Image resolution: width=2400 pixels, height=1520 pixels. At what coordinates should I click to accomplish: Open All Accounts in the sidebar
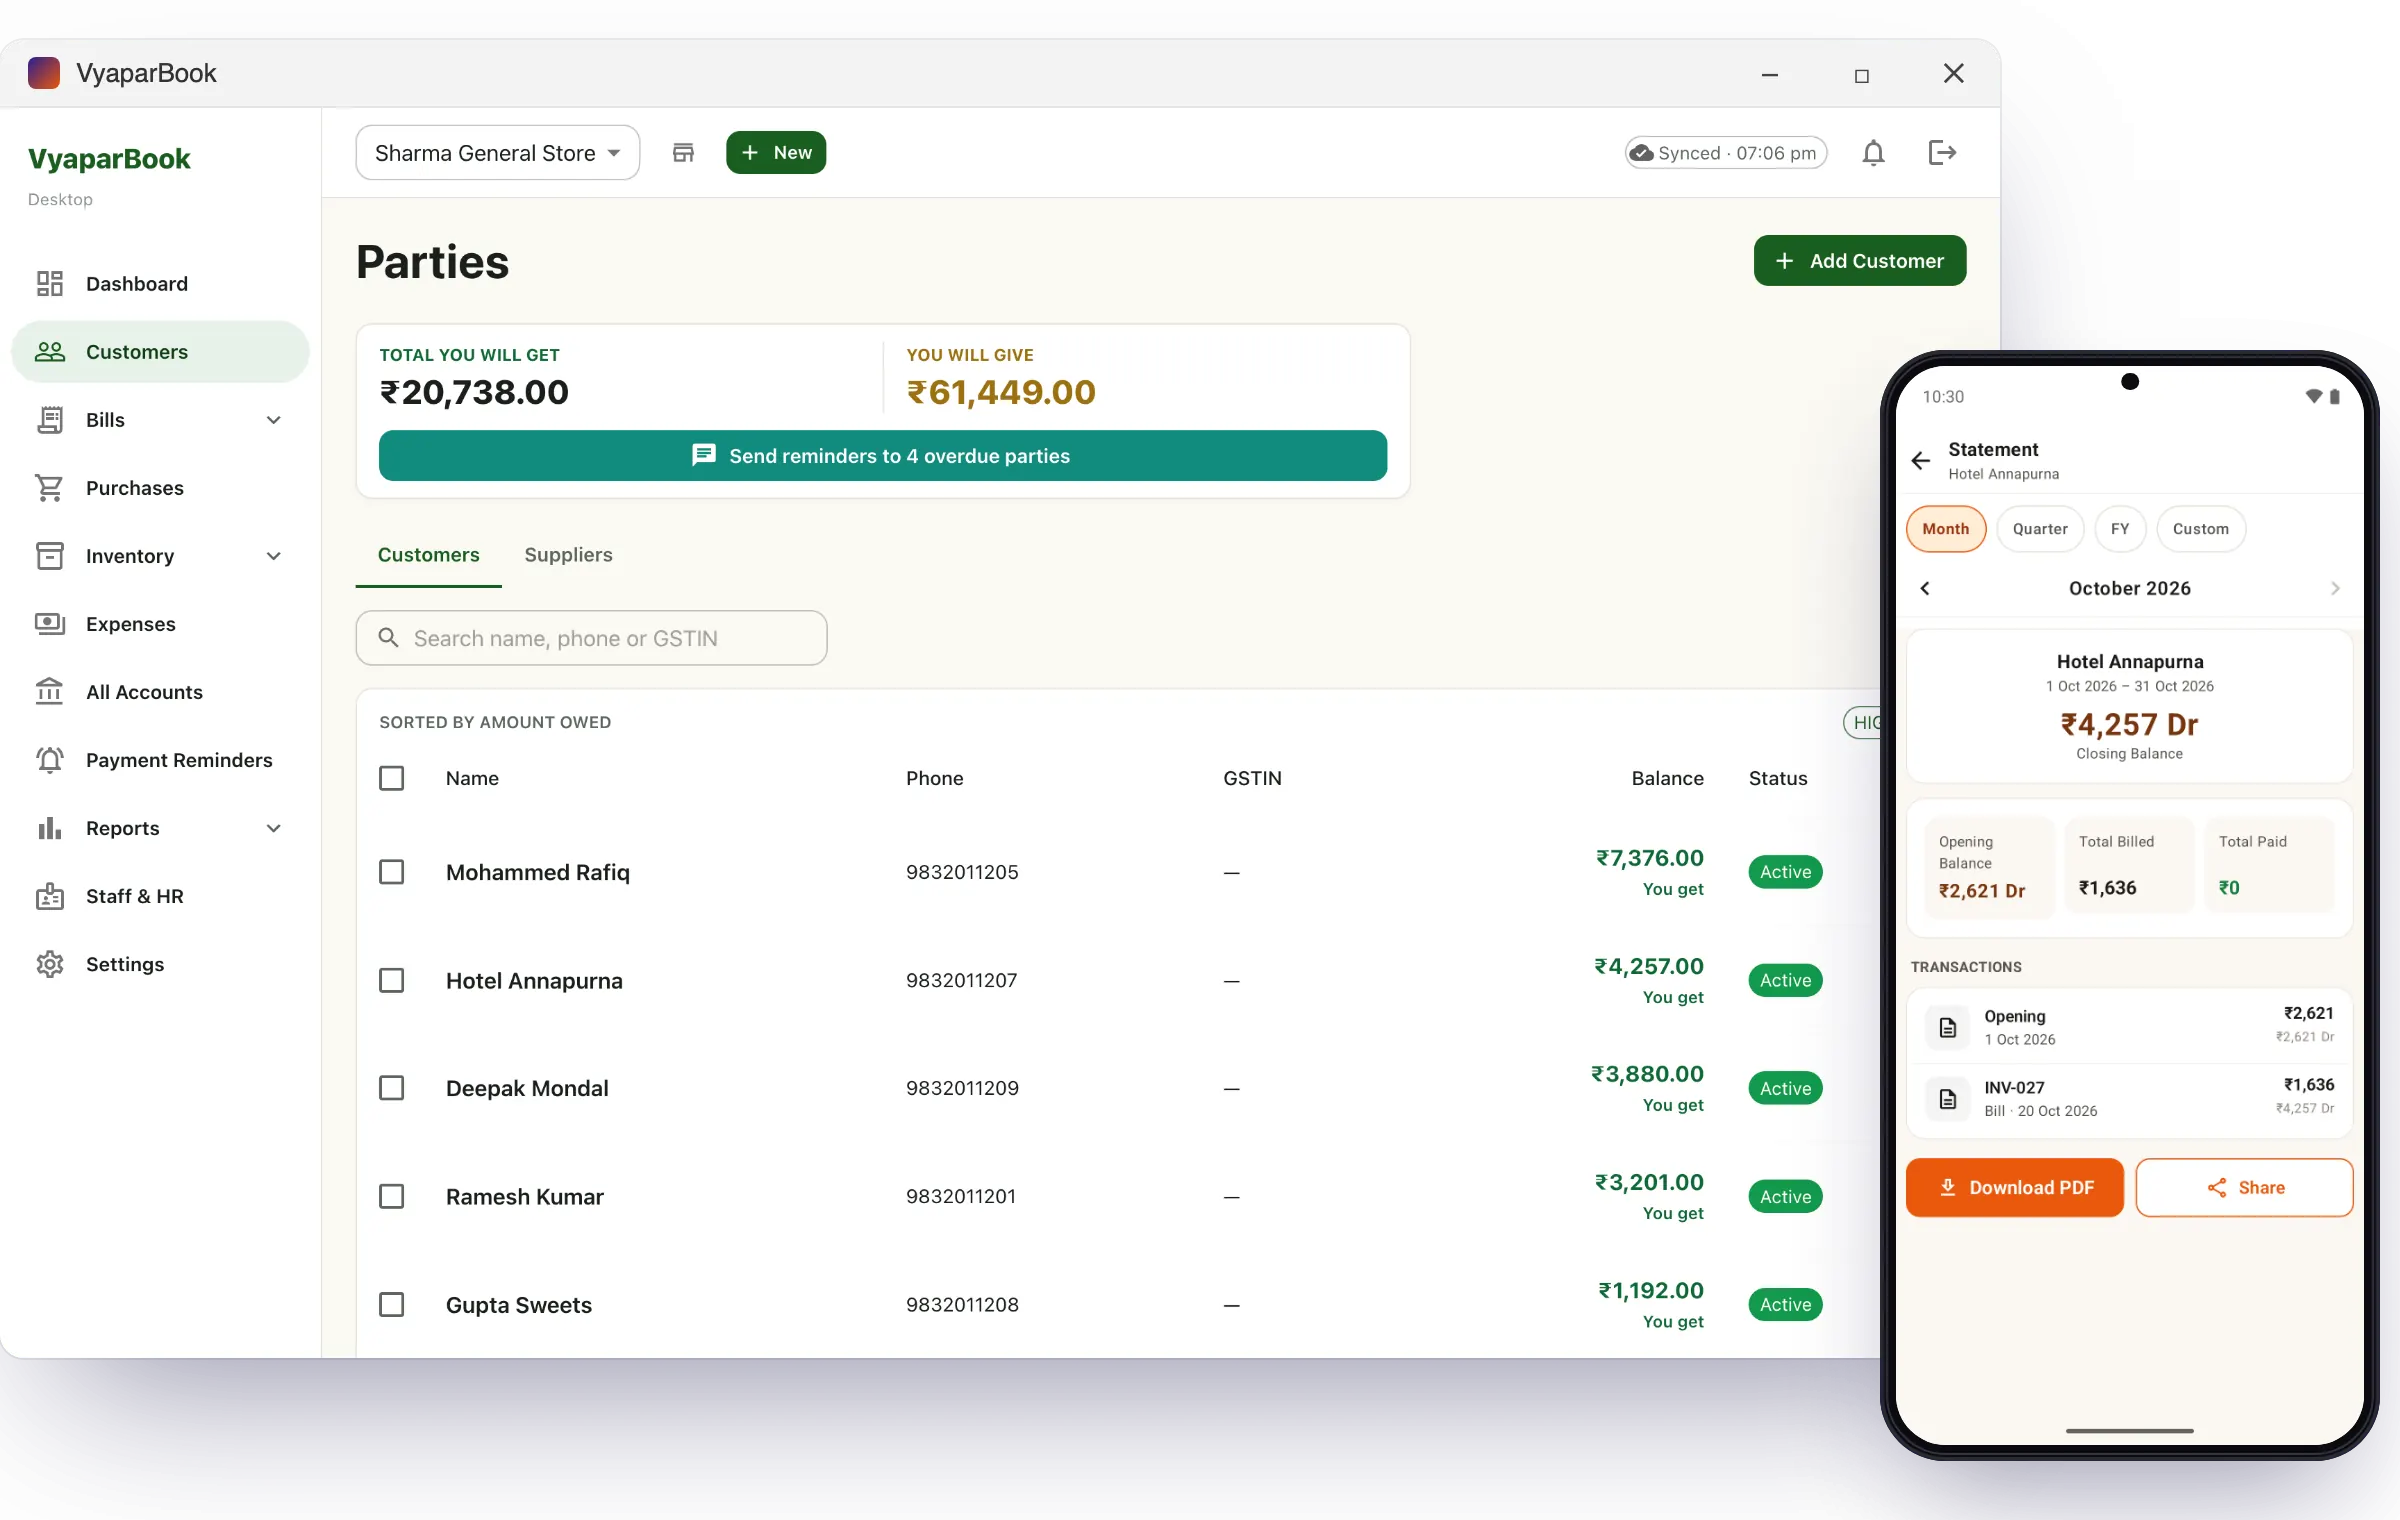point(160,692)
